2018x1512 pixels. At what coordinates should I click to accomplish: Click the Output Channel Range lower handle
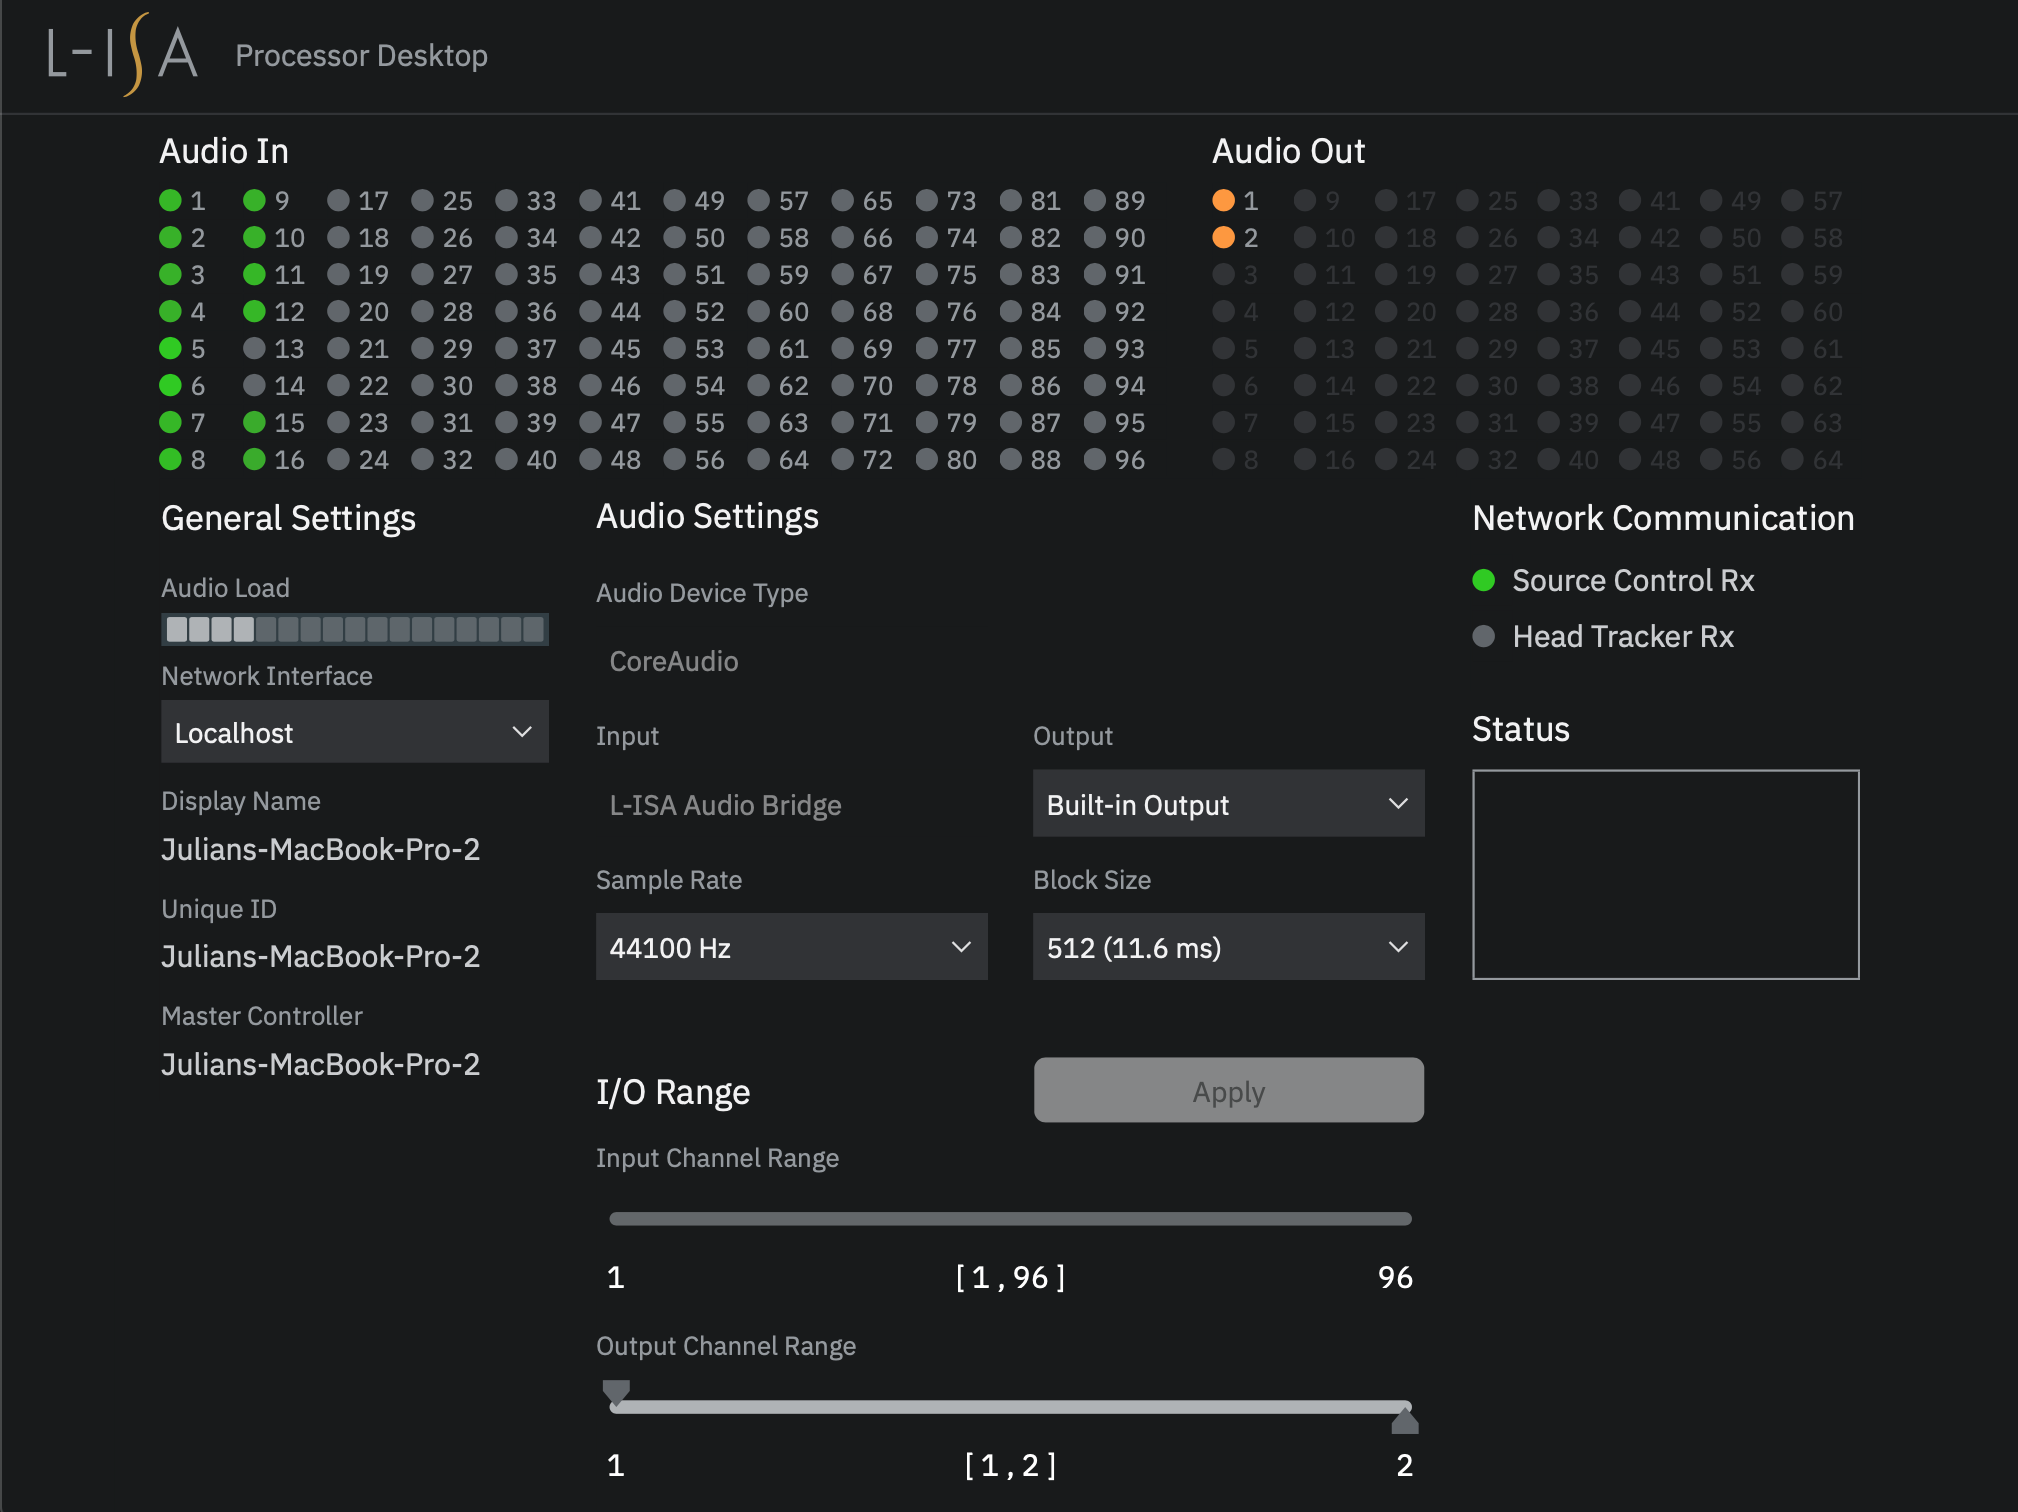tap(616, 1392)
